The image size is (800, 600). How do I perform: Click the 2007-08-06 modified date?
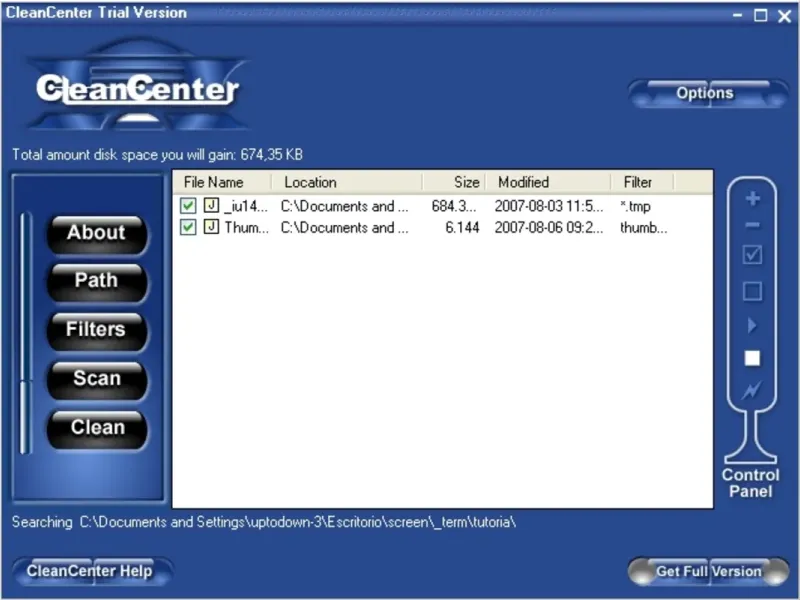(x=548, y=228)
